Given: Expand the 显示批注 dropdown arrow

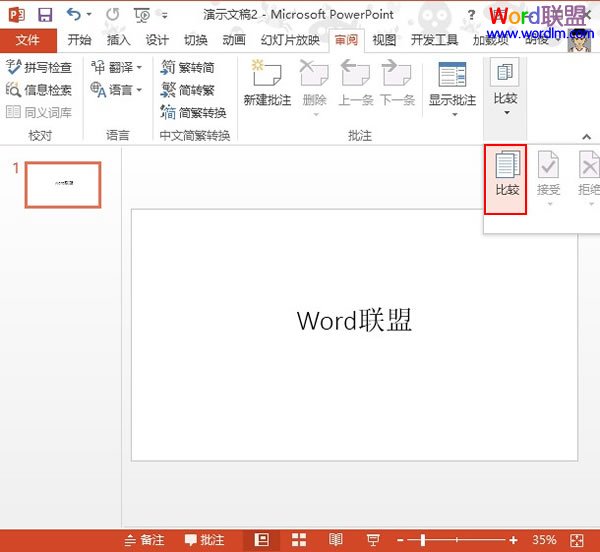Looking at the screenshot, I should click(455, 114).
